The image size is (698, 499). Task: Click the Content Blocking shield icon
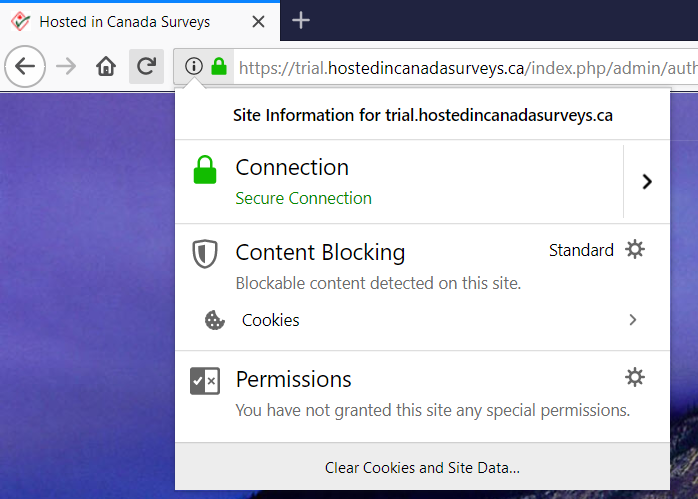click(x=205, y=254)
